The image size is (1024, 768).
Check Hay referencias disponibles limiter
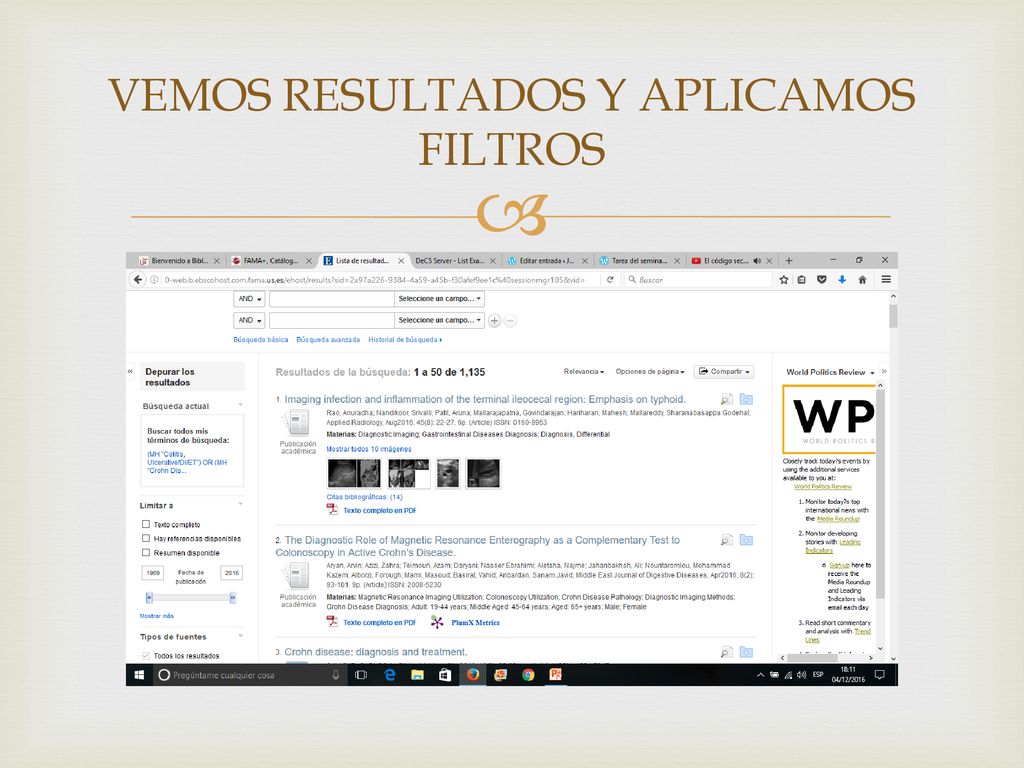(x=146, y=538)
